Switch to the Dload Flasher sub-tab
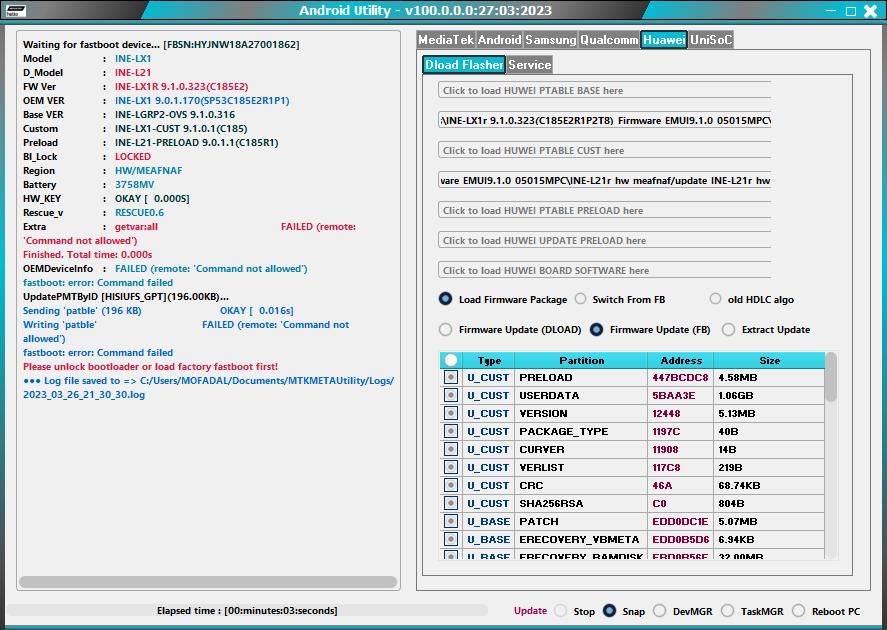This screenshot has width=887, height=630. (x=464, y=64)
